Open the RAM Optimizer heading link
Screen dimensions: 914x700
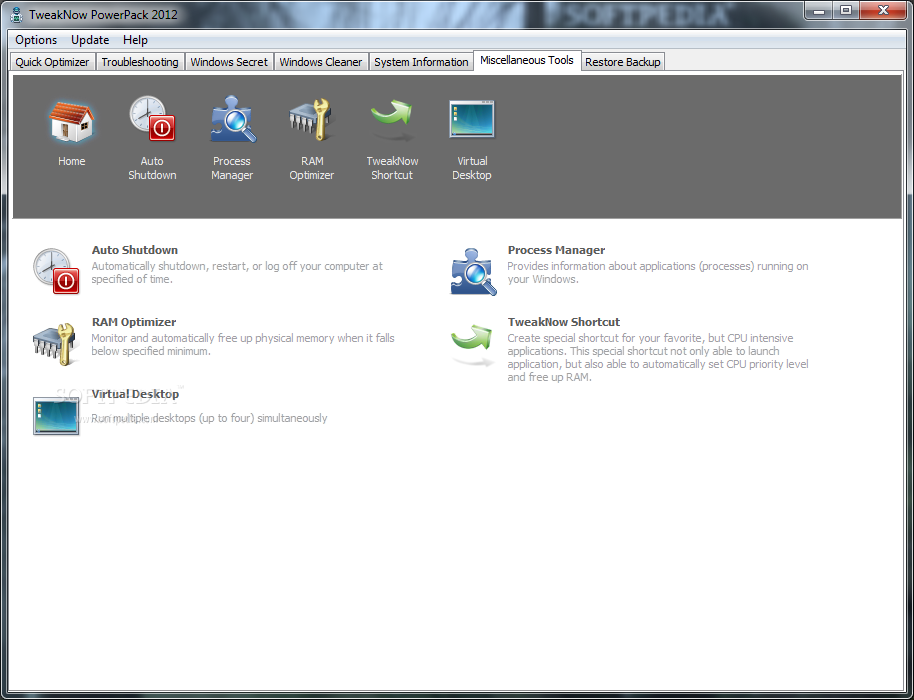134,322
